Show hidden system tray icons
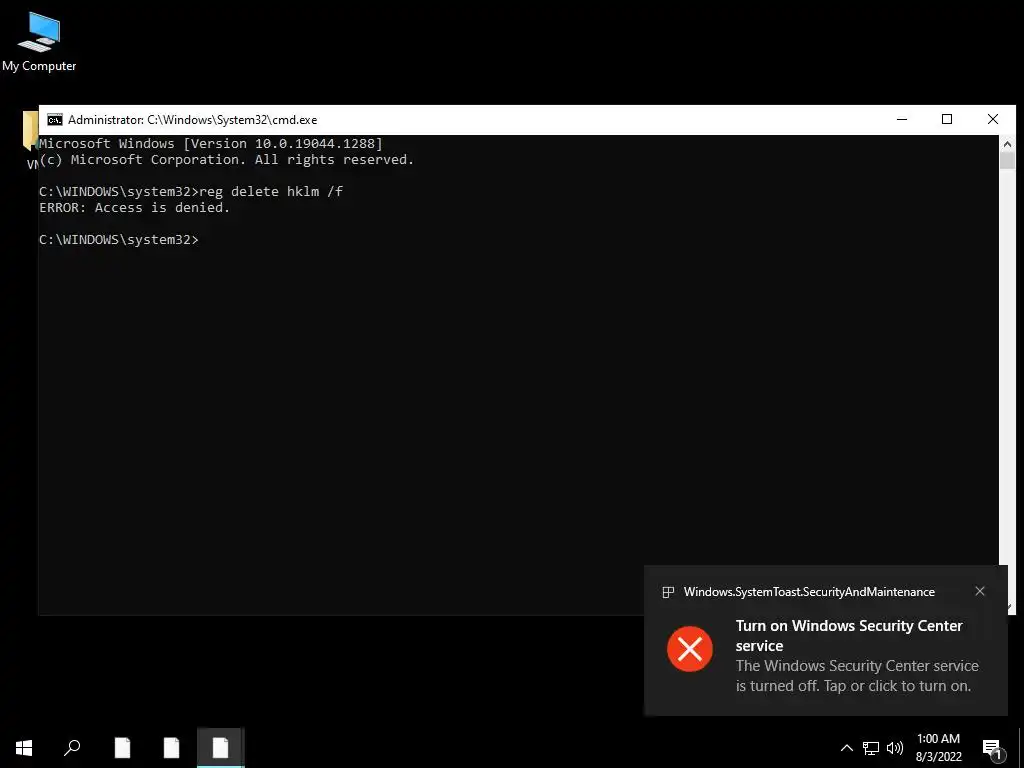This screenshot has width=1024, height=768. 846,748
